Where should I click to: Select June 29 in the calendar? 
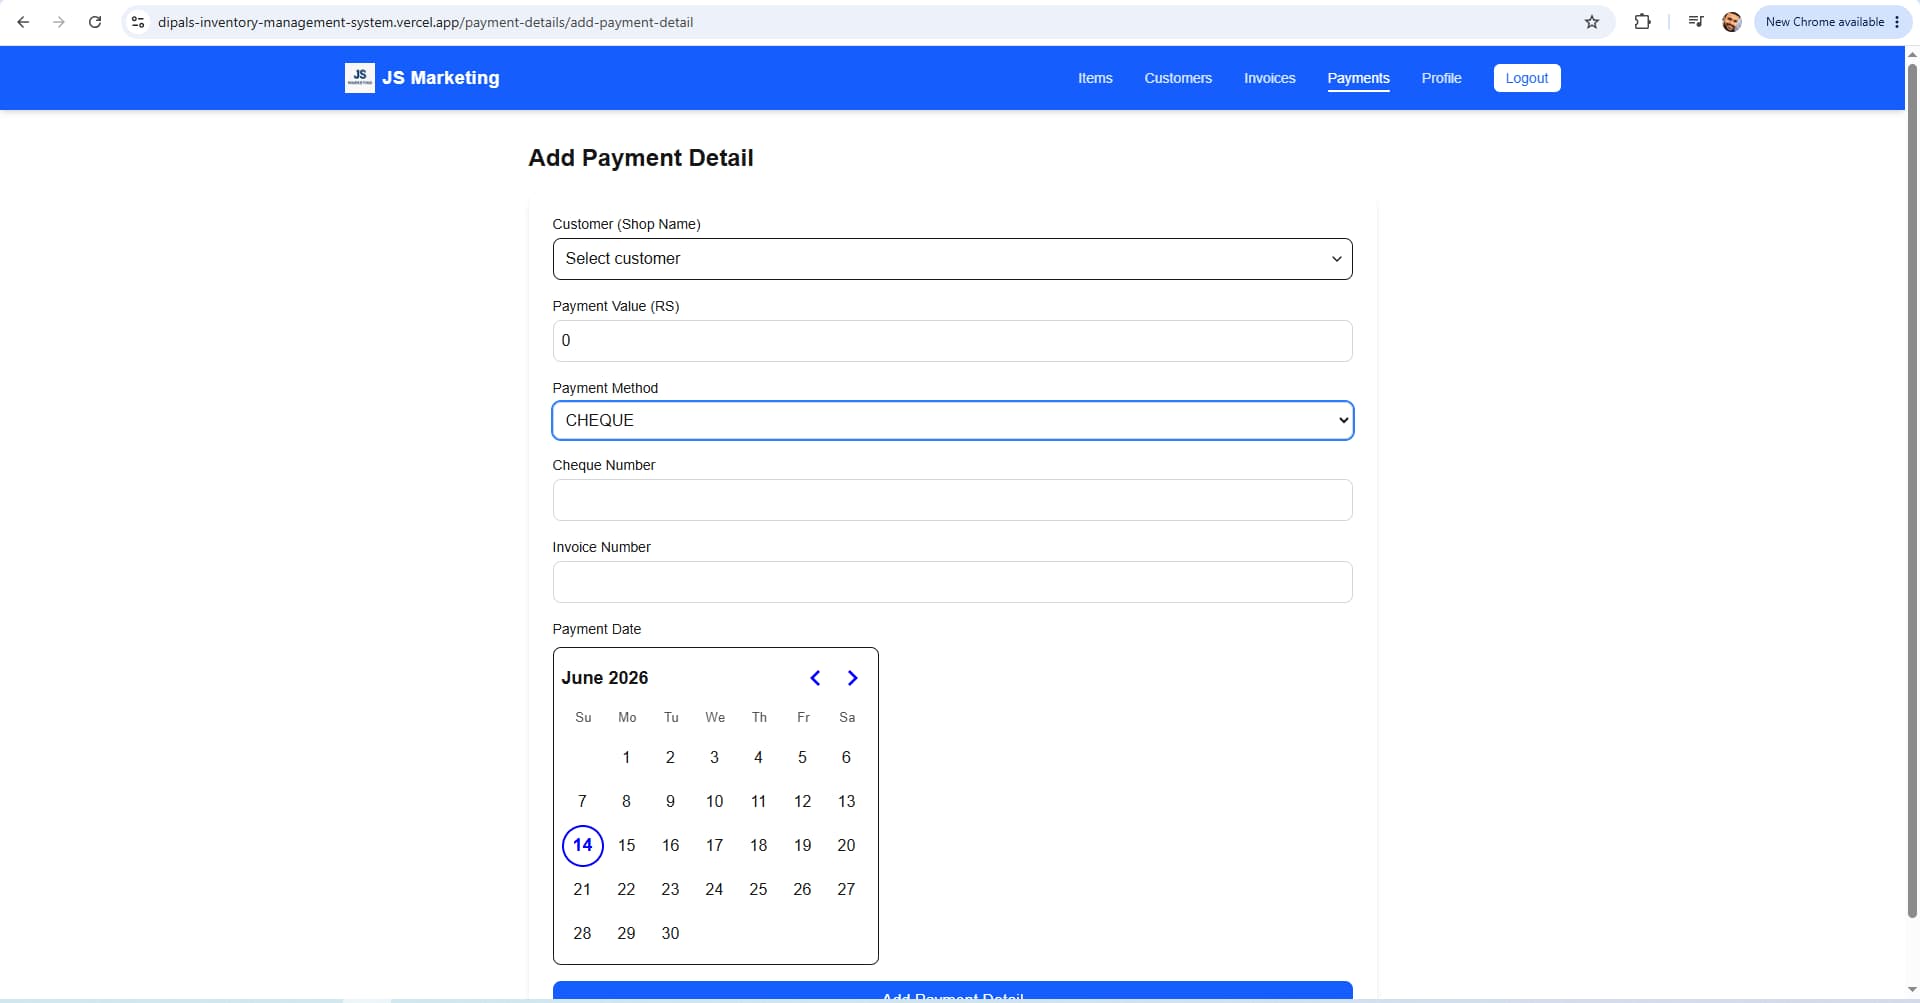(626, 934)
